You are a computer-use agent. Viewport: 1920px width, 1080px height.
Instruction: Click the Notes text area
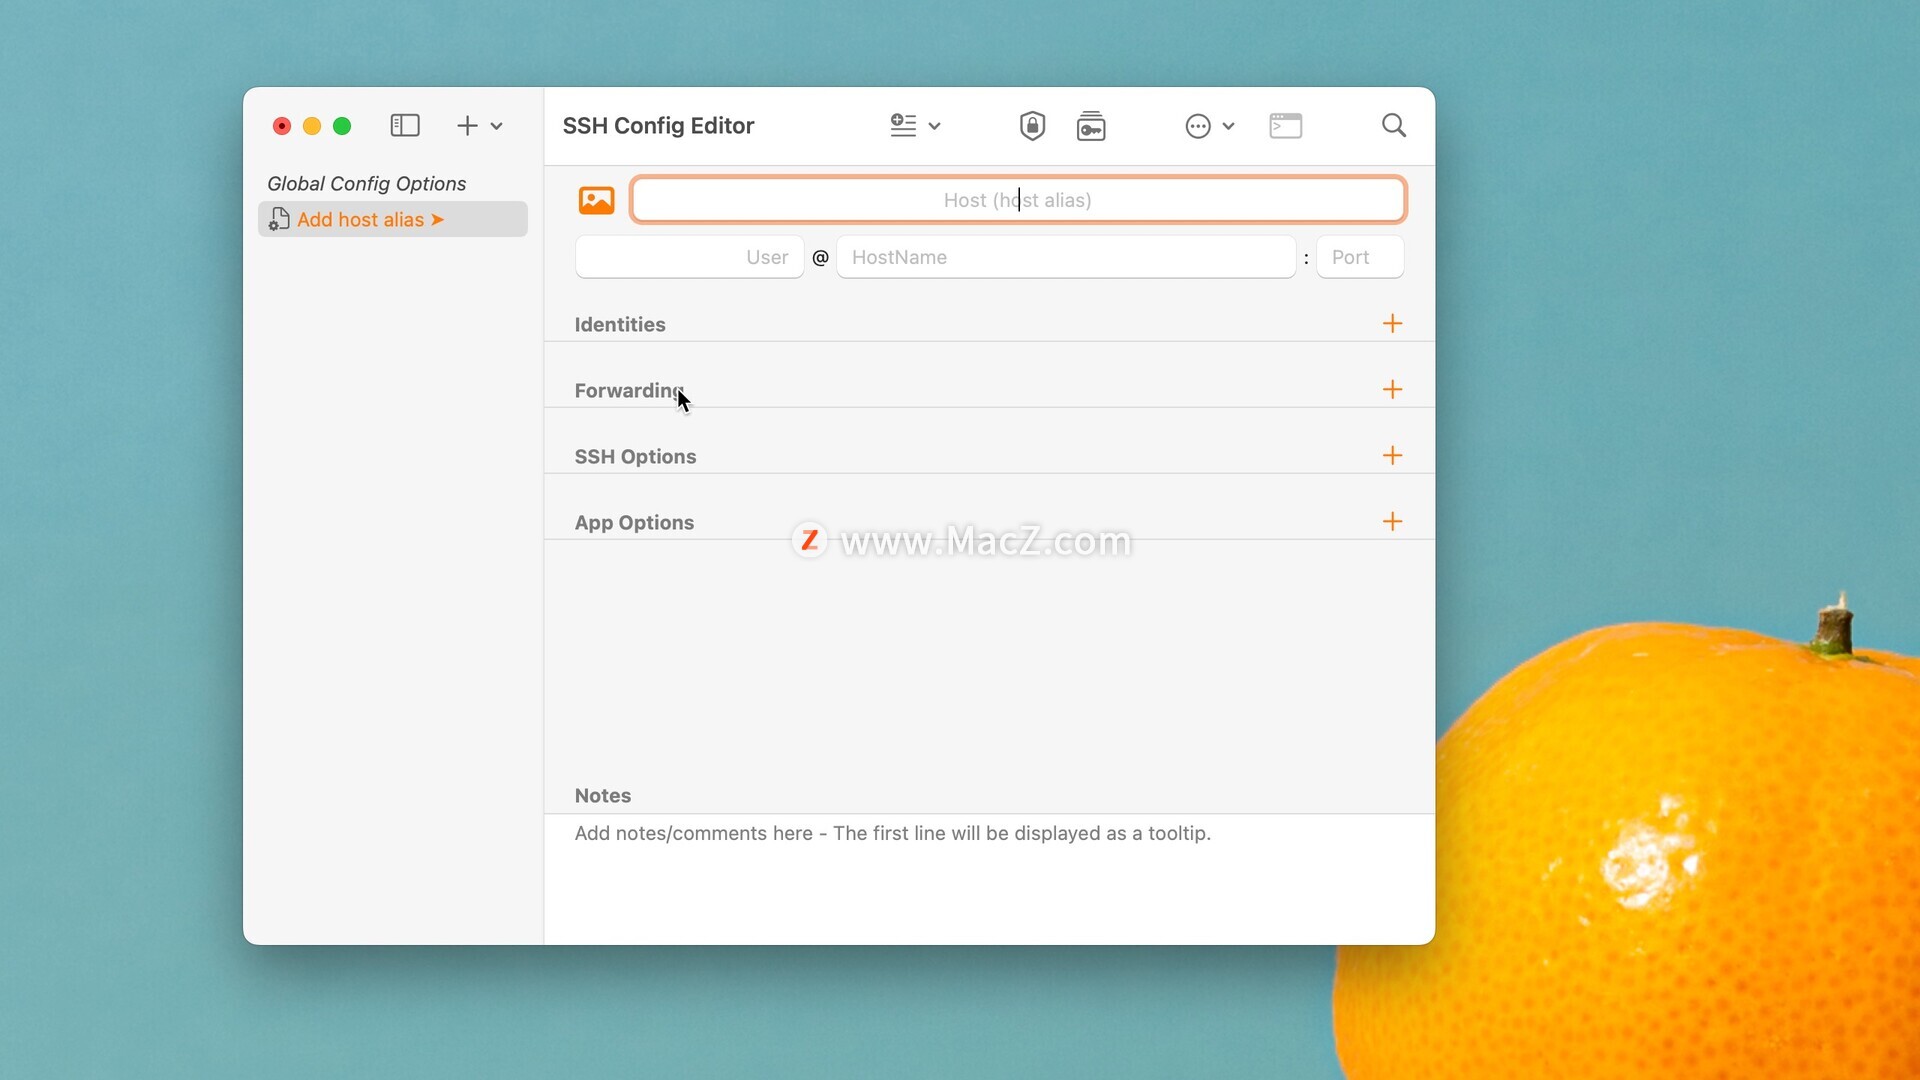(989, 878)
